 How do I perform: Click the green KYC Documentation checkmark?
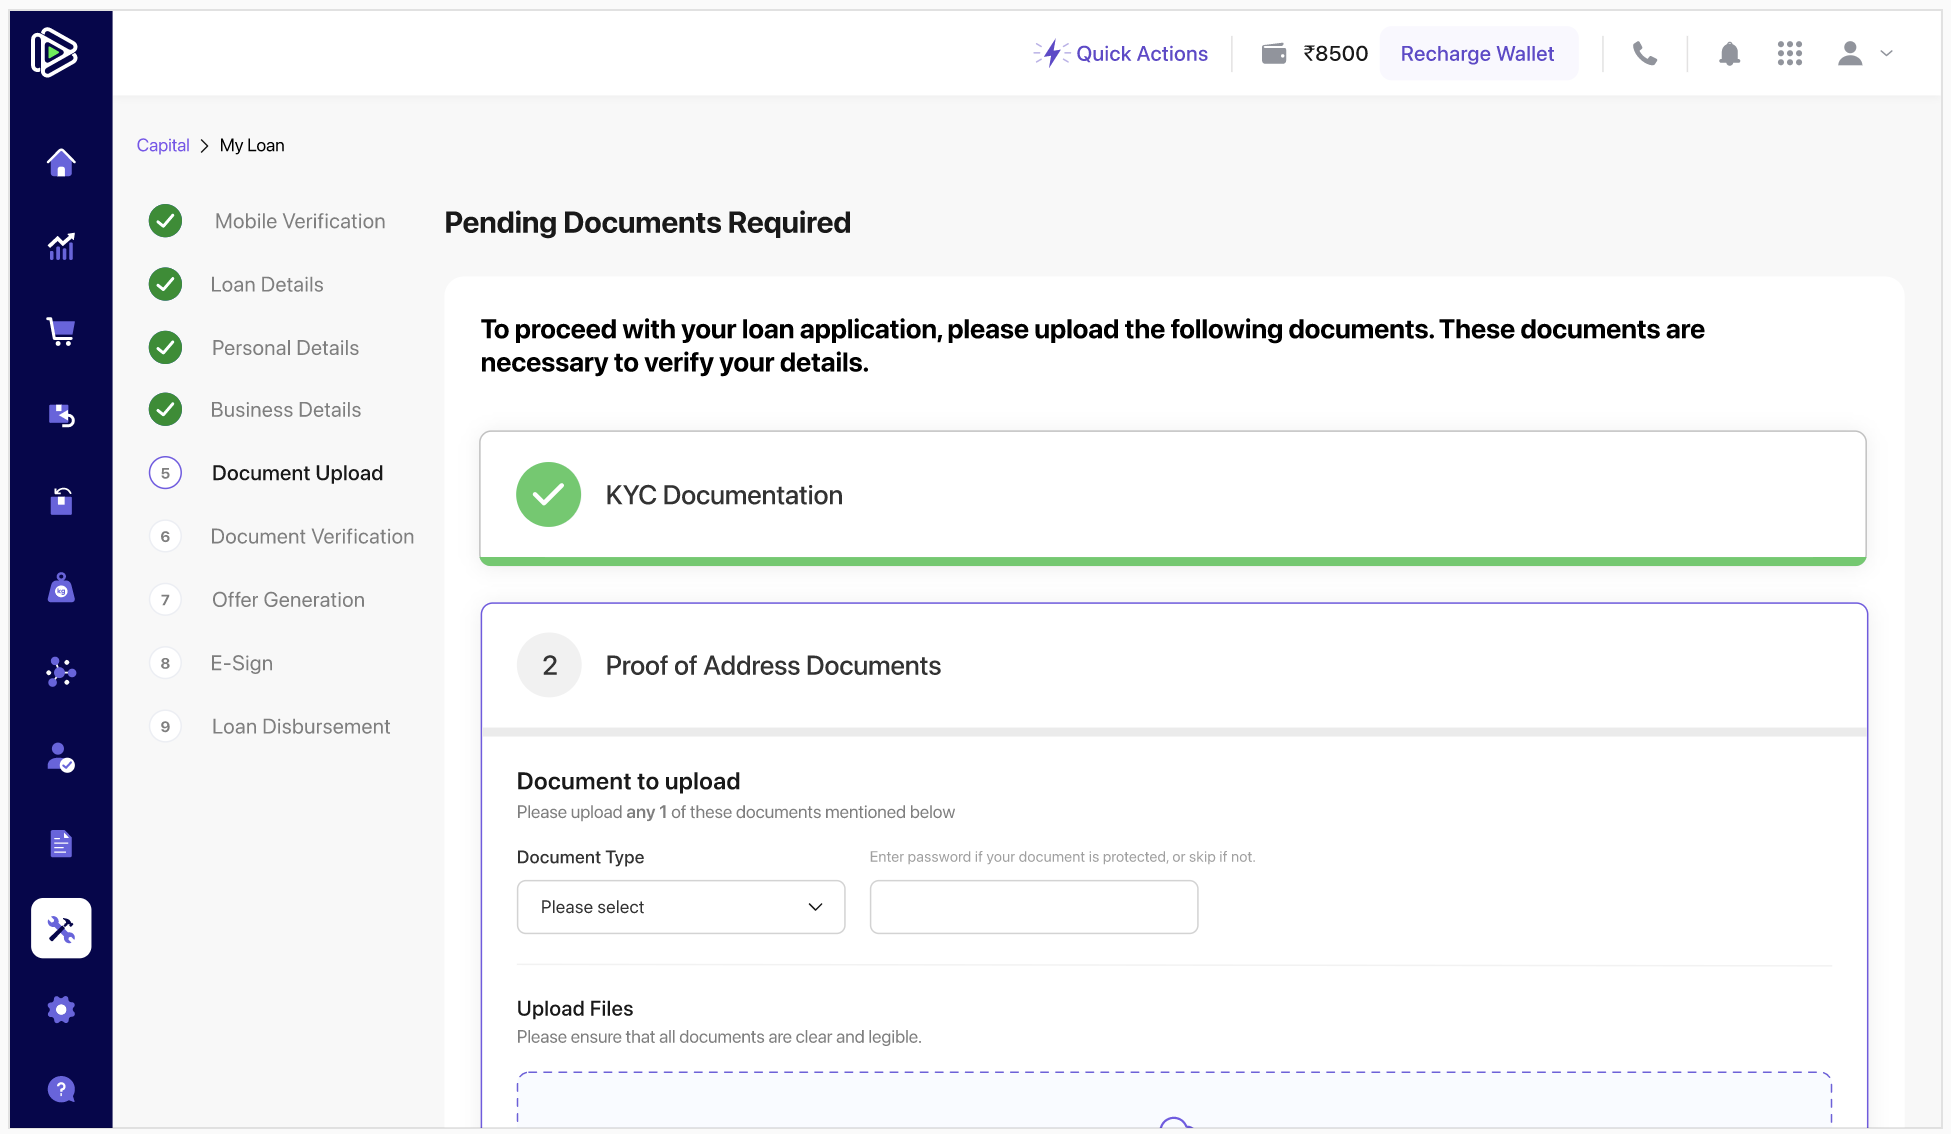(548, 495)
